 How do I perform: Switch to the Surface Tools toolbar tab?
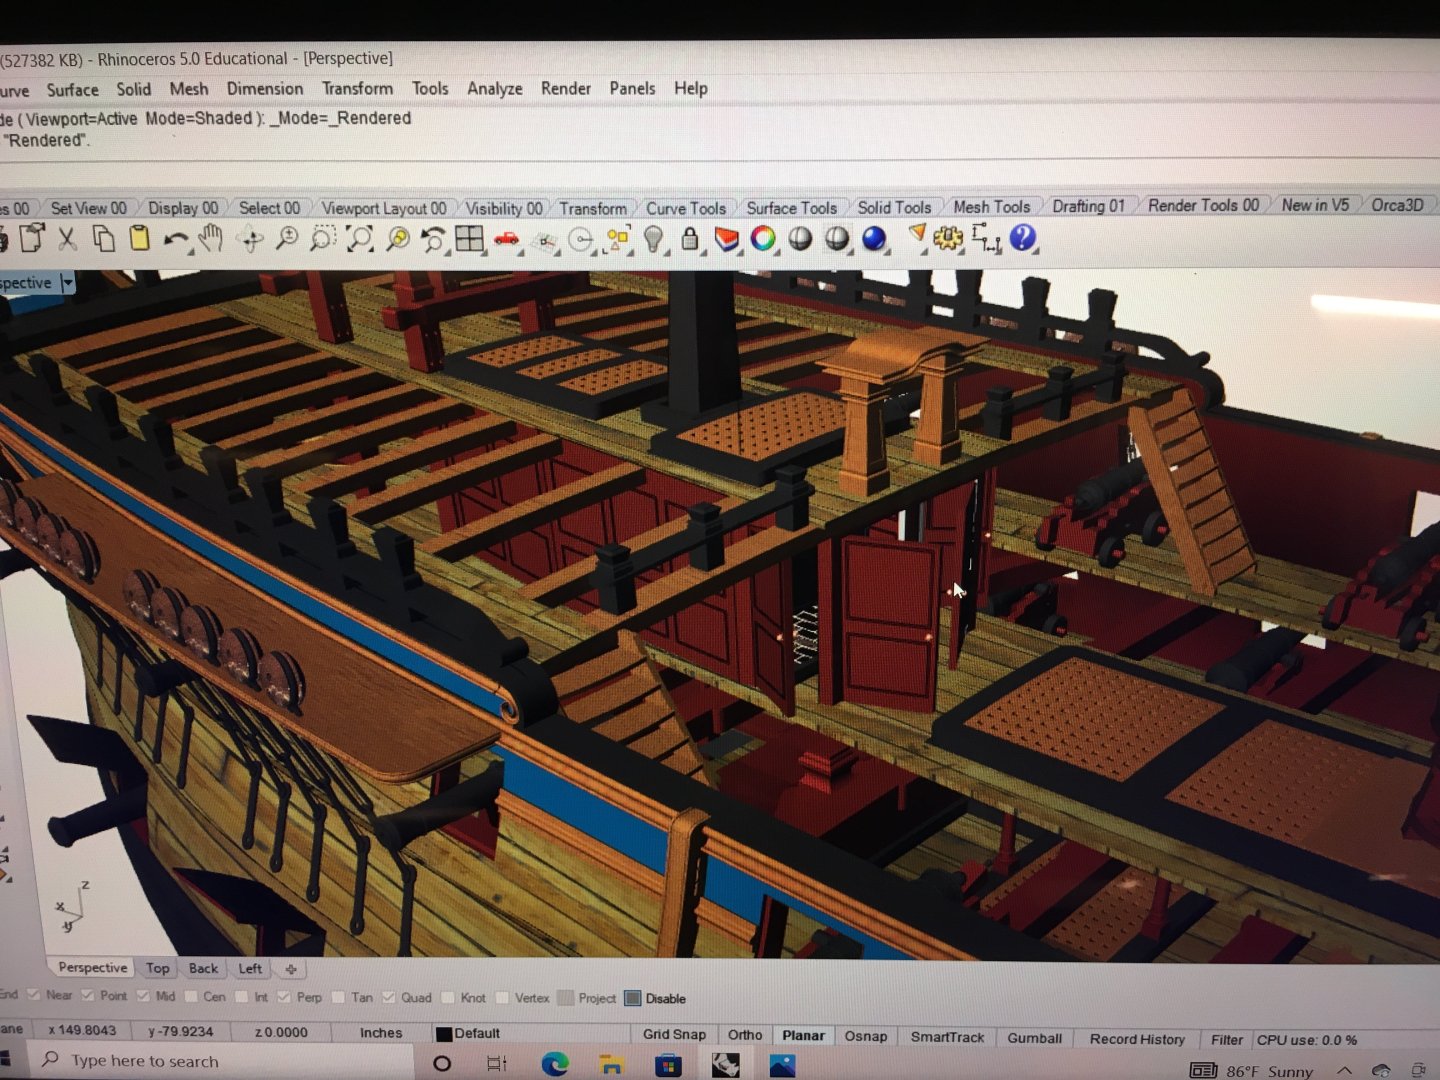click(x=791, y=208)
